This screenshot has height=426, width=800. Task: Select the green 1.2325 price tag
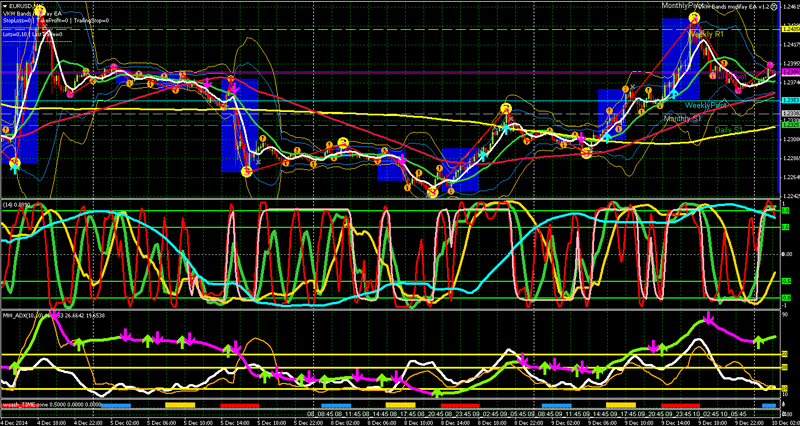click(789, 127)
